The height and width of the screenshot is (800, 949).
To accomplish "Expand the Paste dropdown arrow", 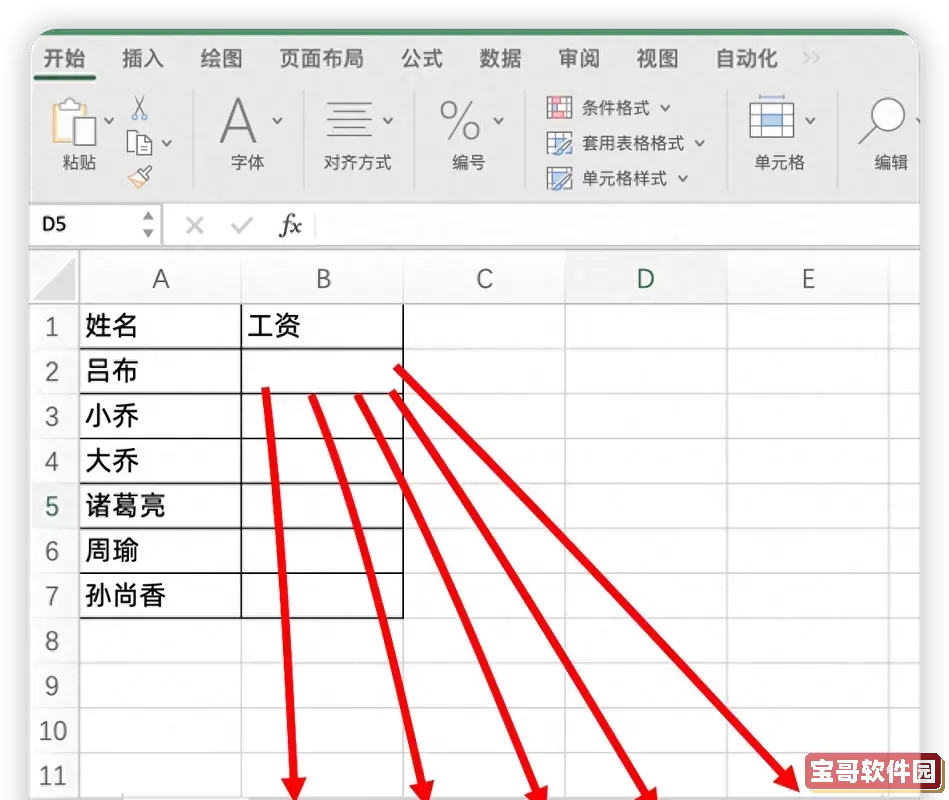I will 109,121.
